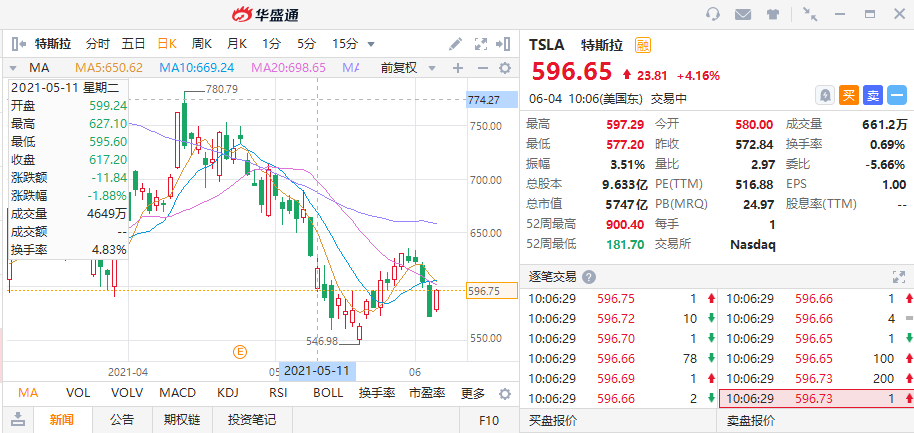Open the 公告 tab
The height and width of the screenshot is (433, 914).
tap(122, 420)
